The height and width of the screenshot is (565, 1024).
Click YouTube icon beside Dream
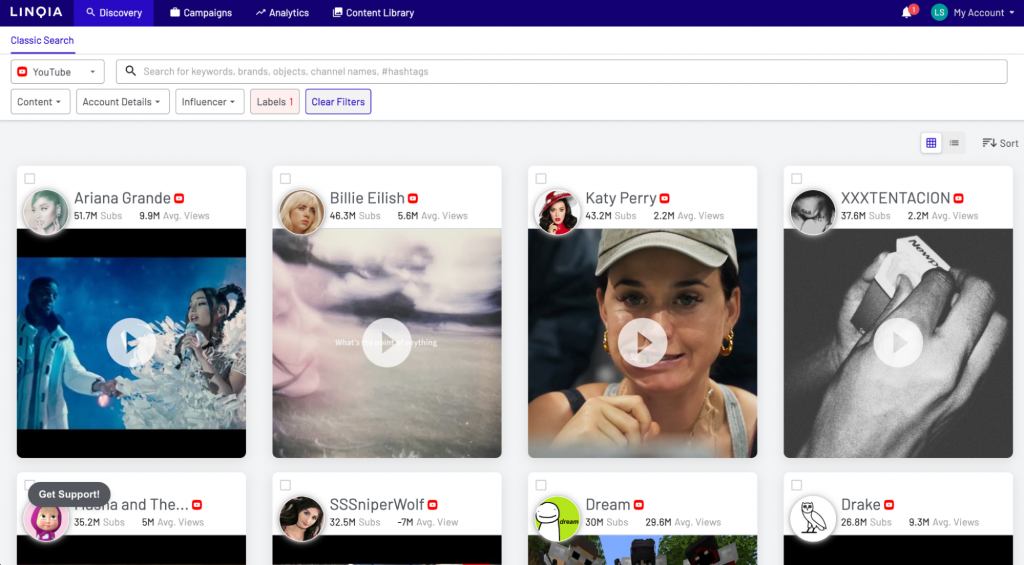(639, 505)
